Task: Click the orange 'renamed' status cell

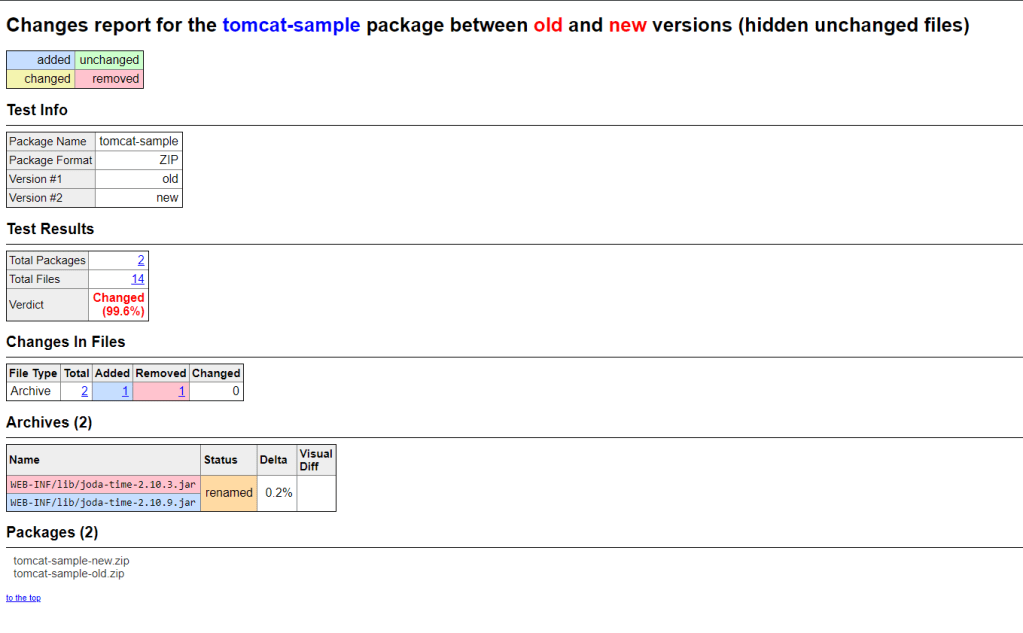Action: click(228, 493)
